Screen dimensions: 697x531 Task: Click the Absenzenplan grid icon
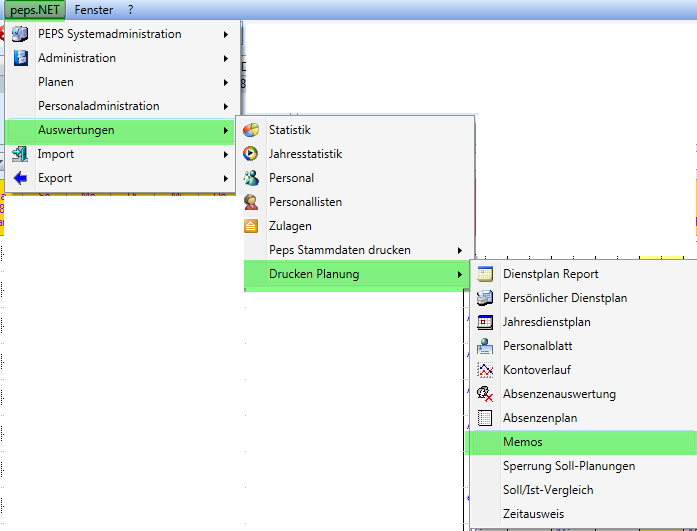[x=485, y=418]
